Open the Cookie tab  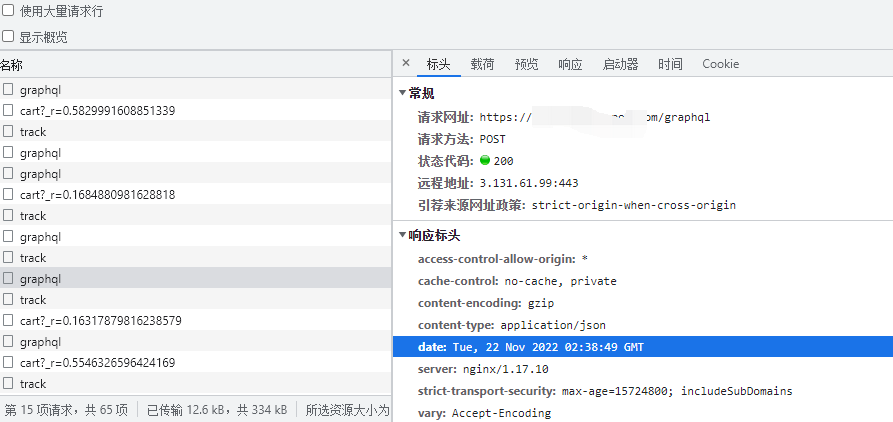(720, 64)
